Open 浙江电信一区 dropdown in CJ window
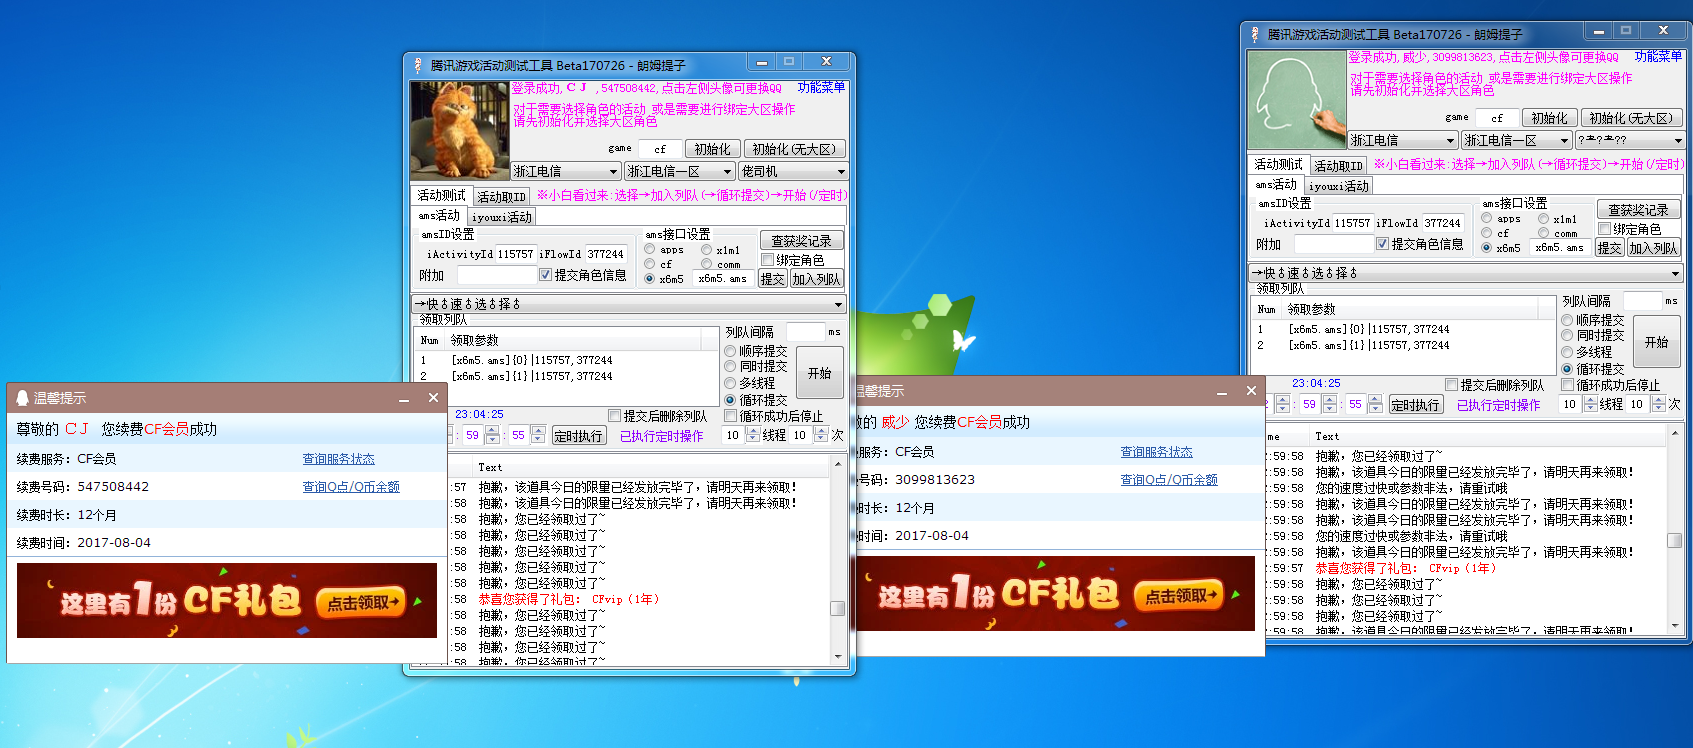 (680, 171)
